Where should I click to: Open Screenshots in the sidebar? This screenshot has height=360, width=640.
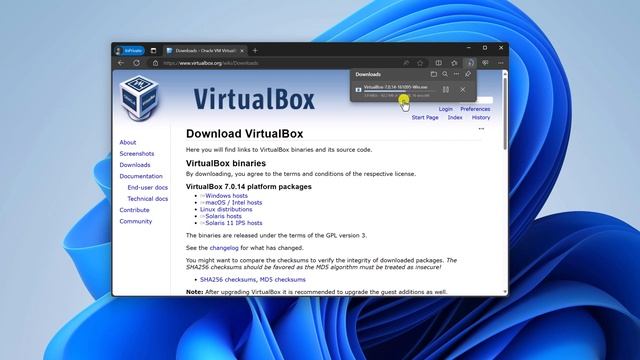click(x=137, y=154)
